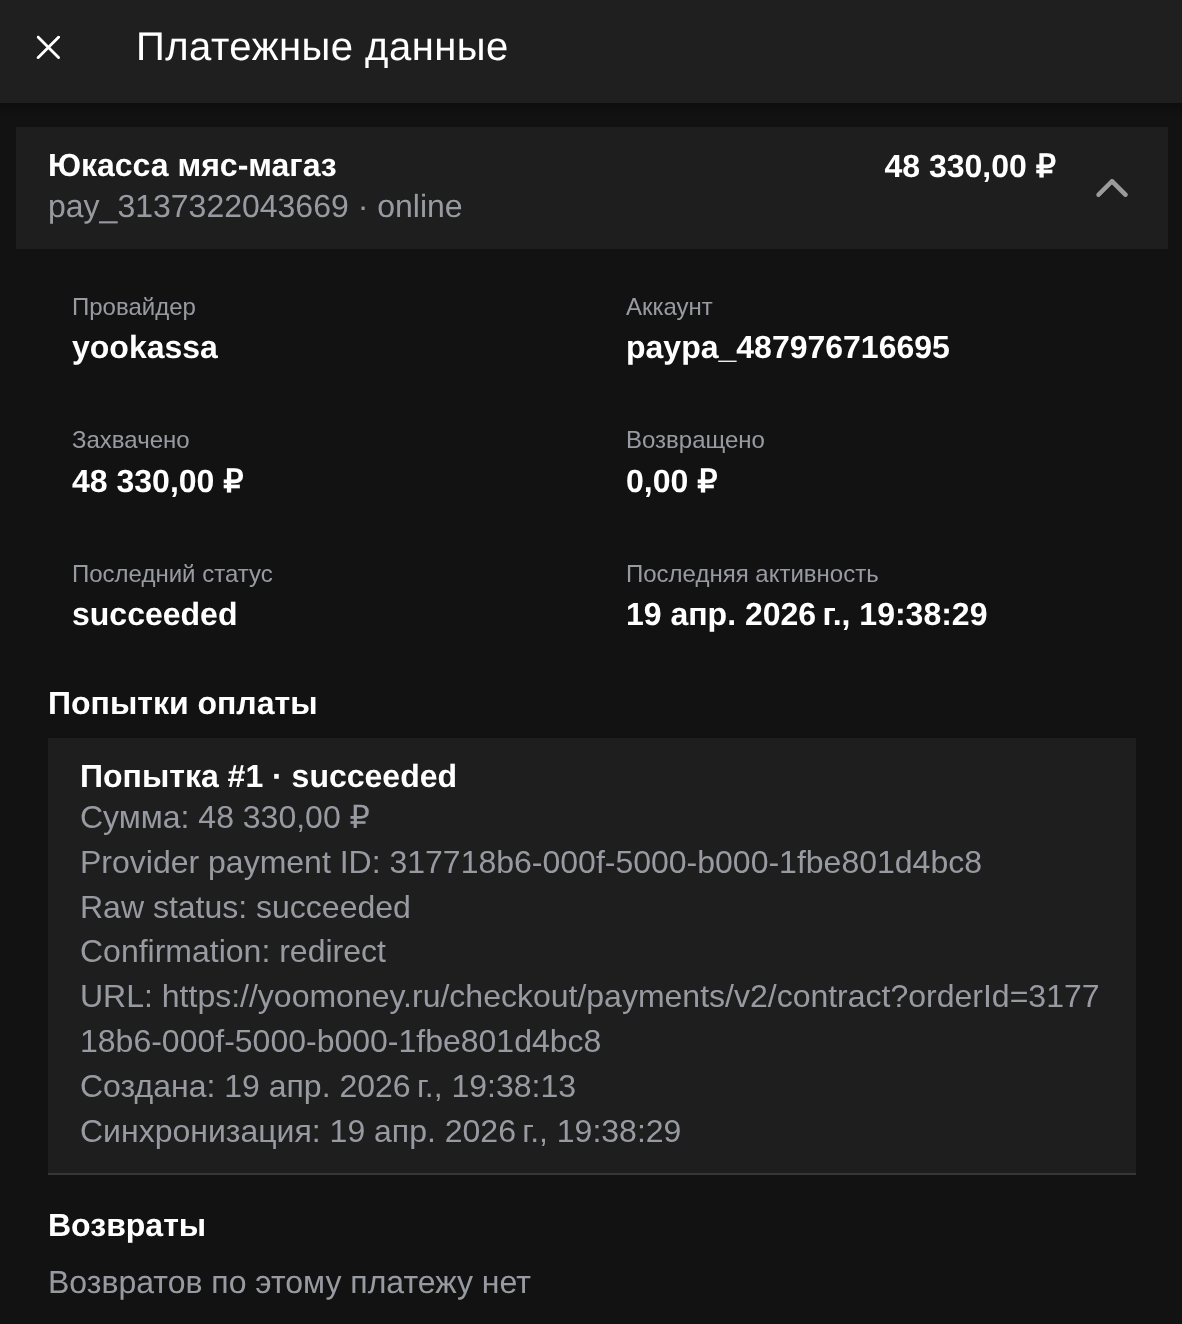Click the Юкасса мяс-магаз merchant title
Screen dimensions: 1182x1324
[193, 165]
